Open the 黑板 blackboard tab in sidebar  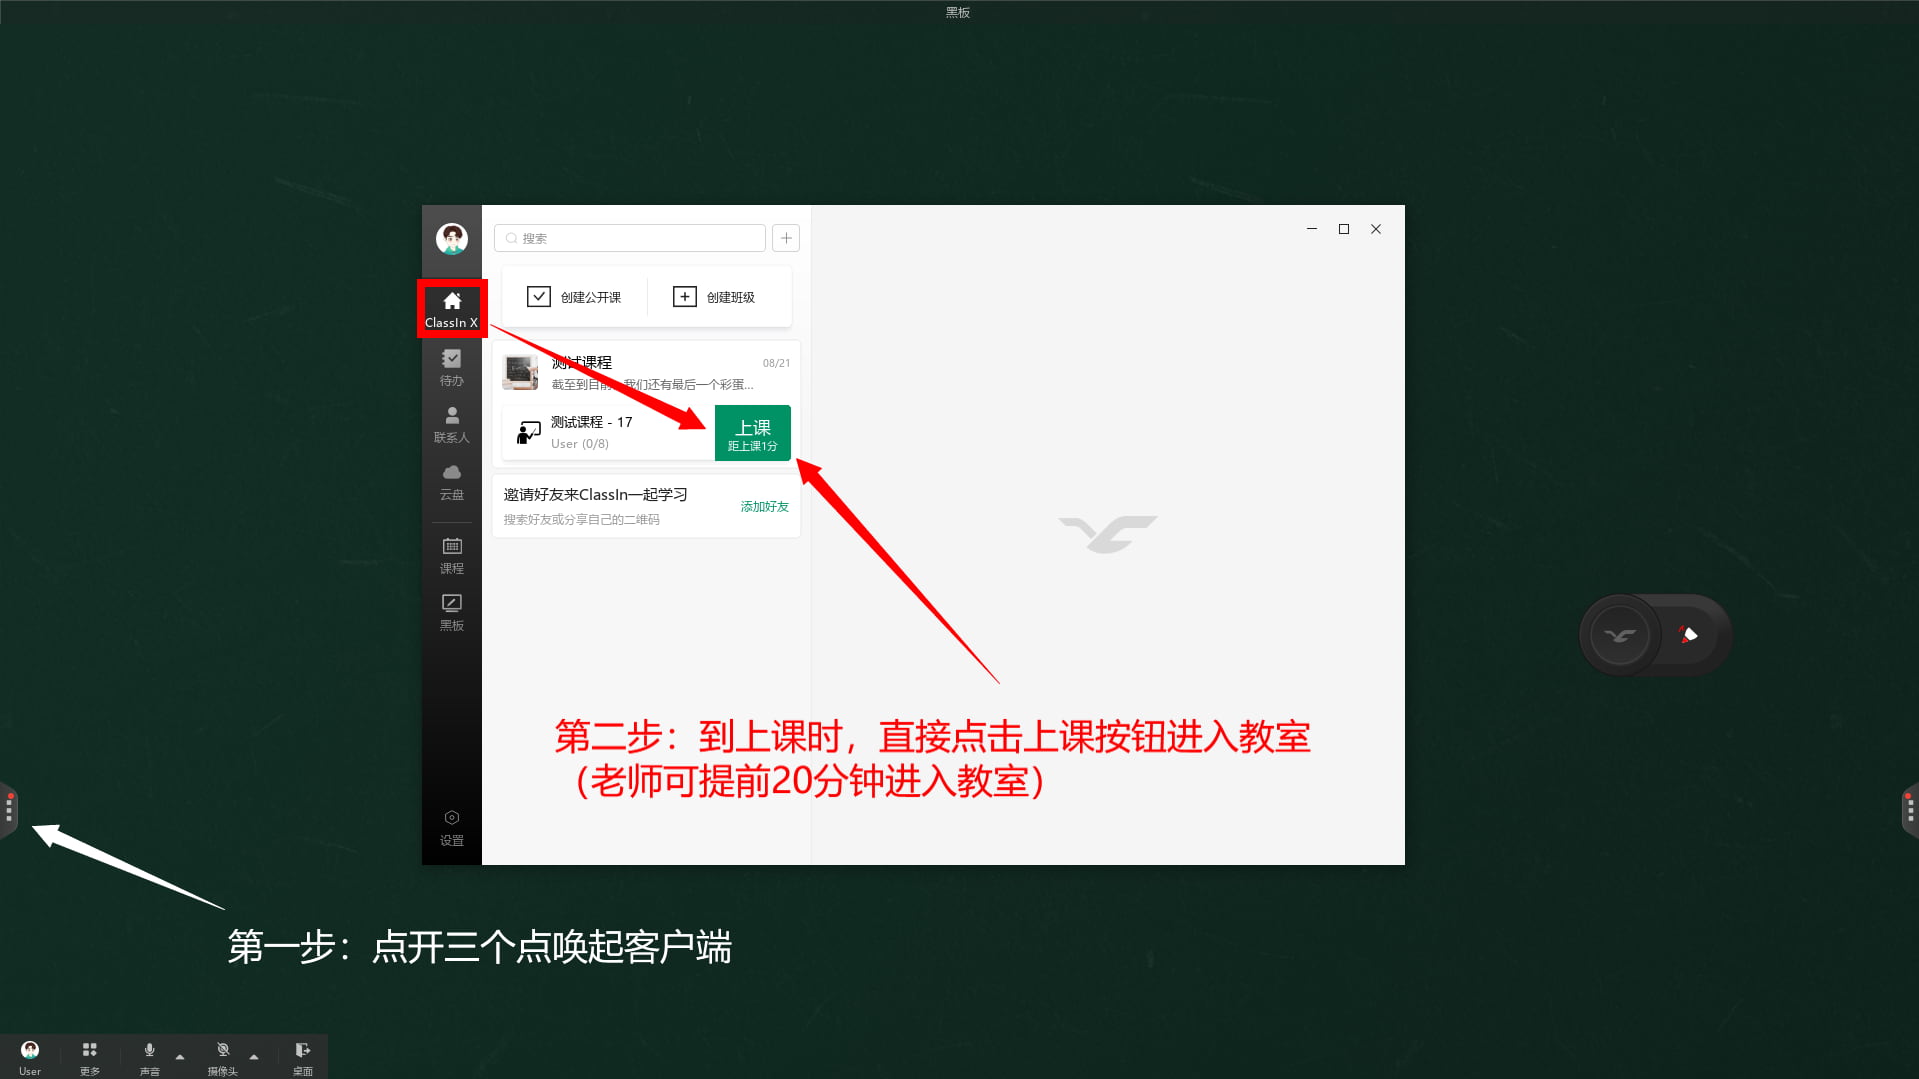[x=452, y=613]
